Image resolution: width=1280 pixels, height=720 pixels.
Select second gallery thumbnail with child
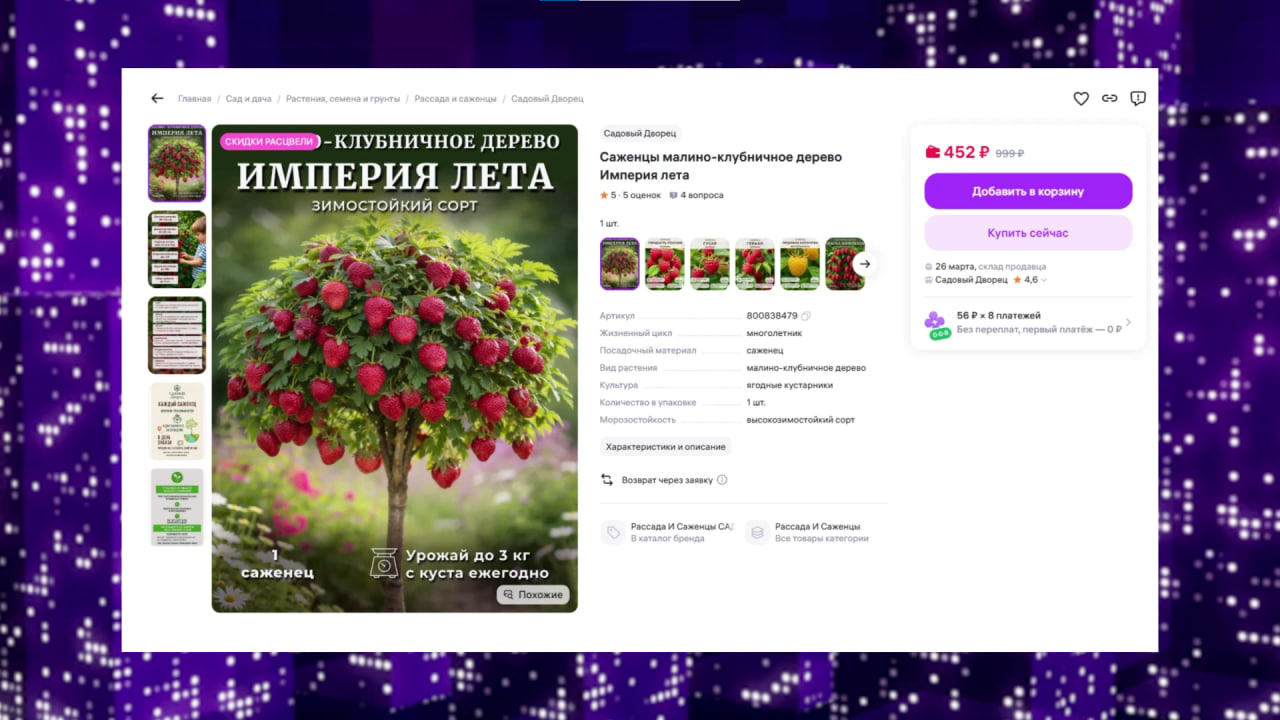click(x=177, y=249)
